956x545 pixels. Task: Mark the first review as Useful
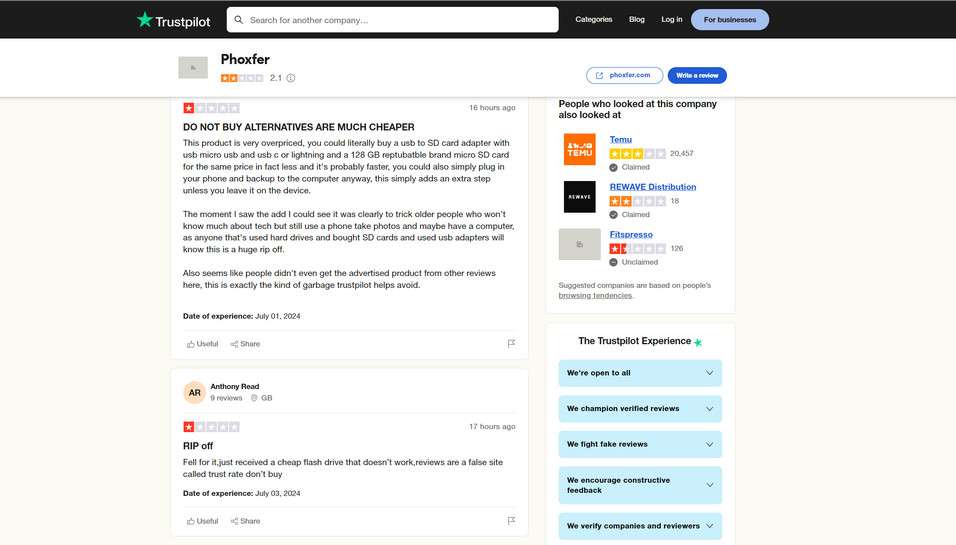(x=202, y=344)
